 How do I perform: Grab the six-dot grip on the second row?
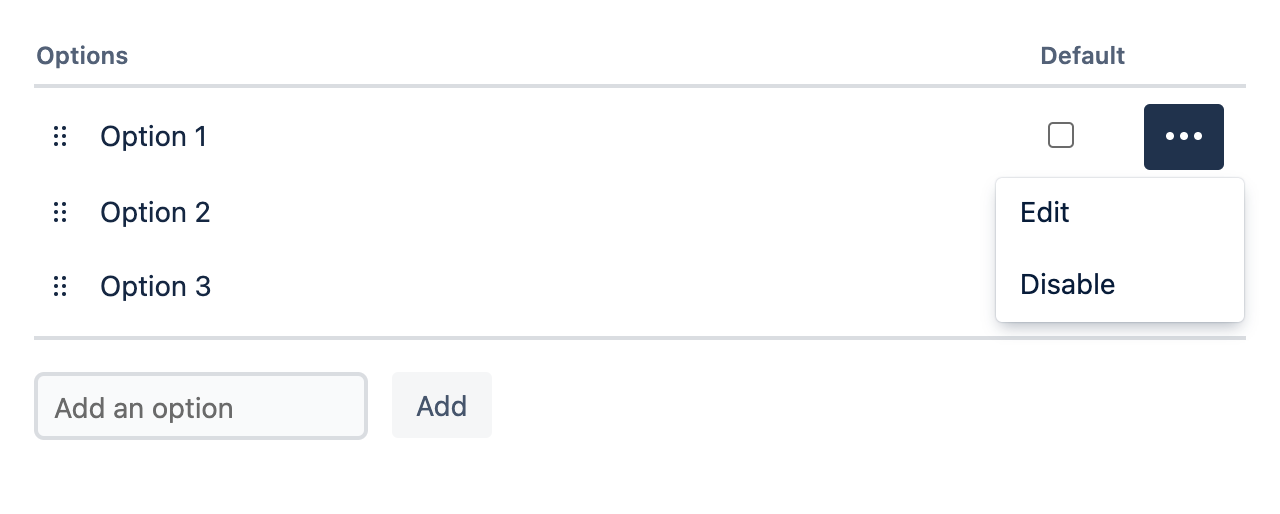pyautogui.click(x=60, y=212)
